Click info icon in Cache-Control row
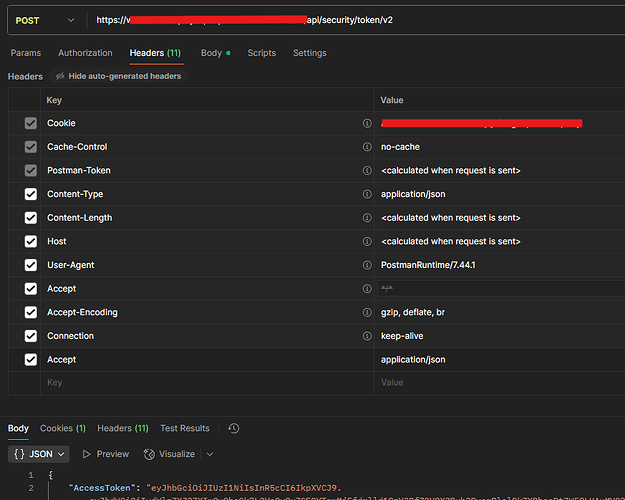 coord(367,147)
